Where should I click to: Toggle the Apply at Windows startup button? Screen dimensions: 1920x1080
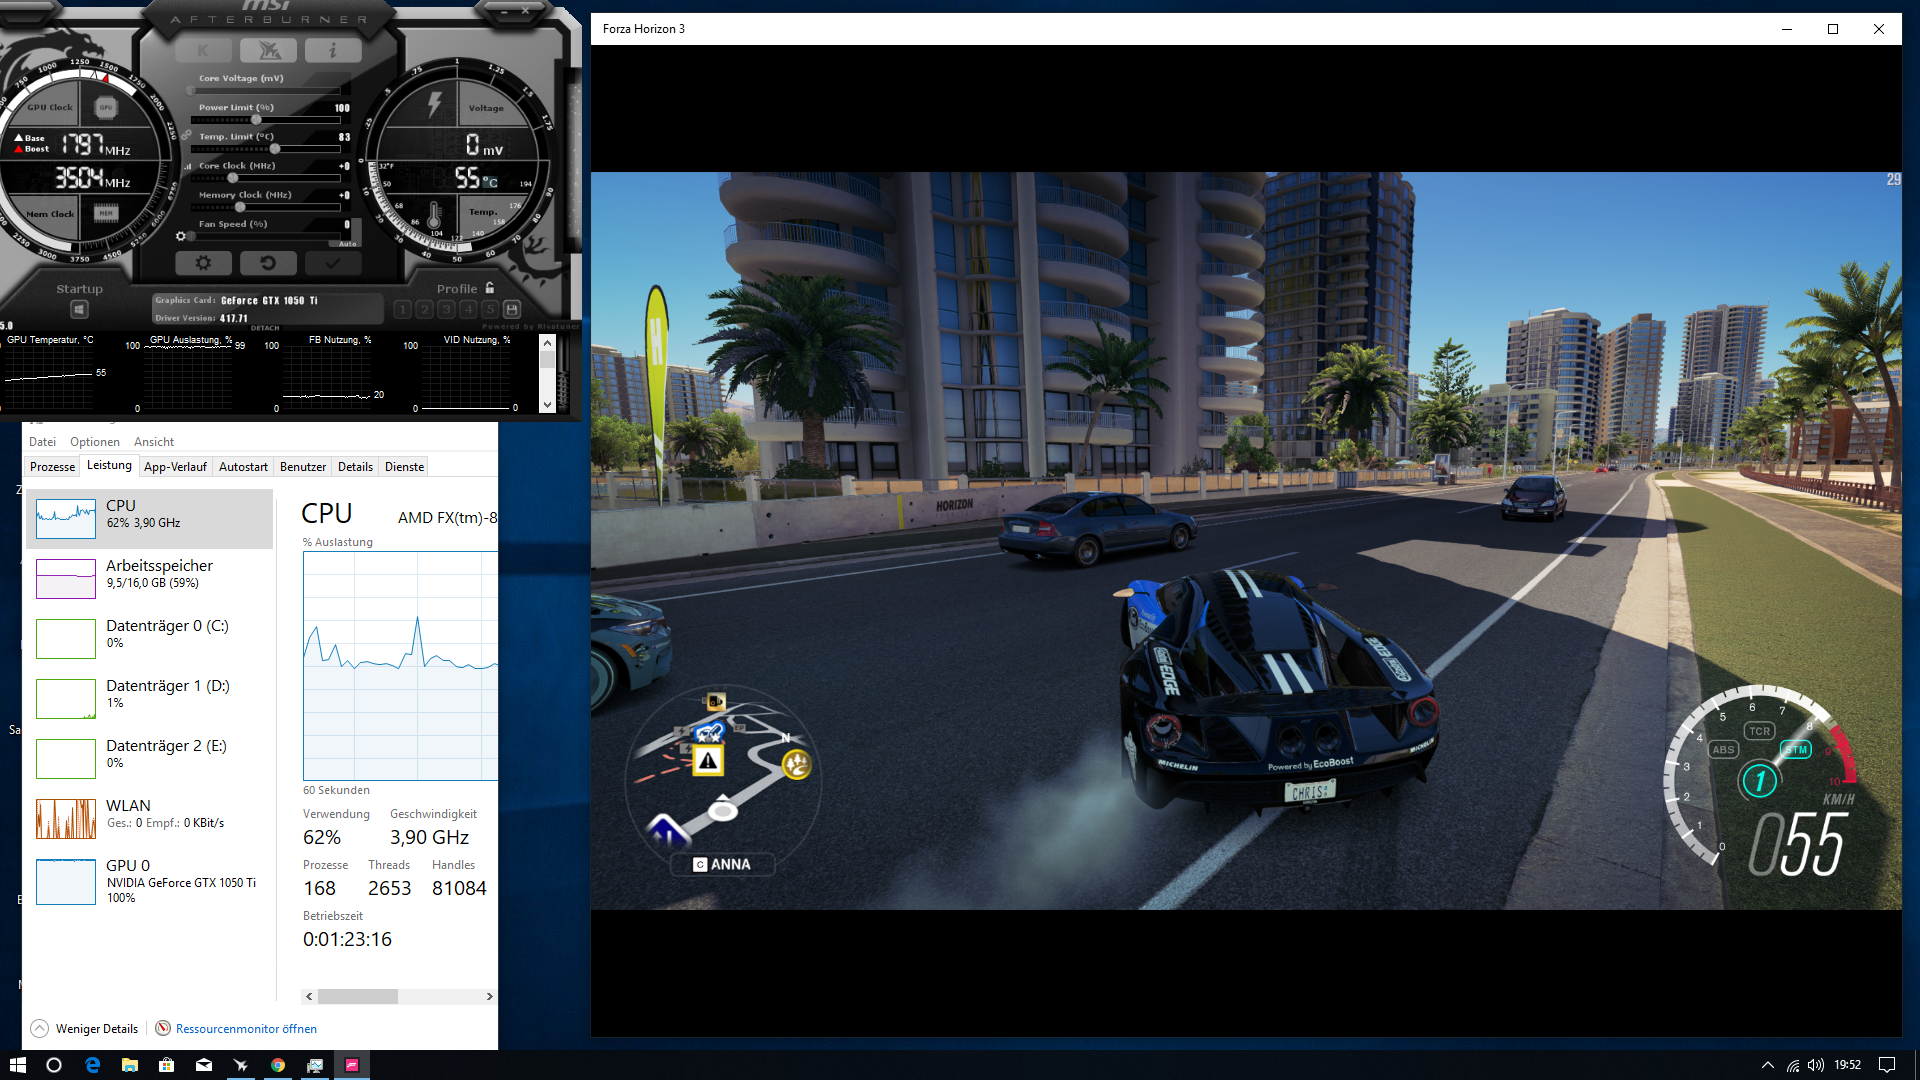tap(79, 310)
